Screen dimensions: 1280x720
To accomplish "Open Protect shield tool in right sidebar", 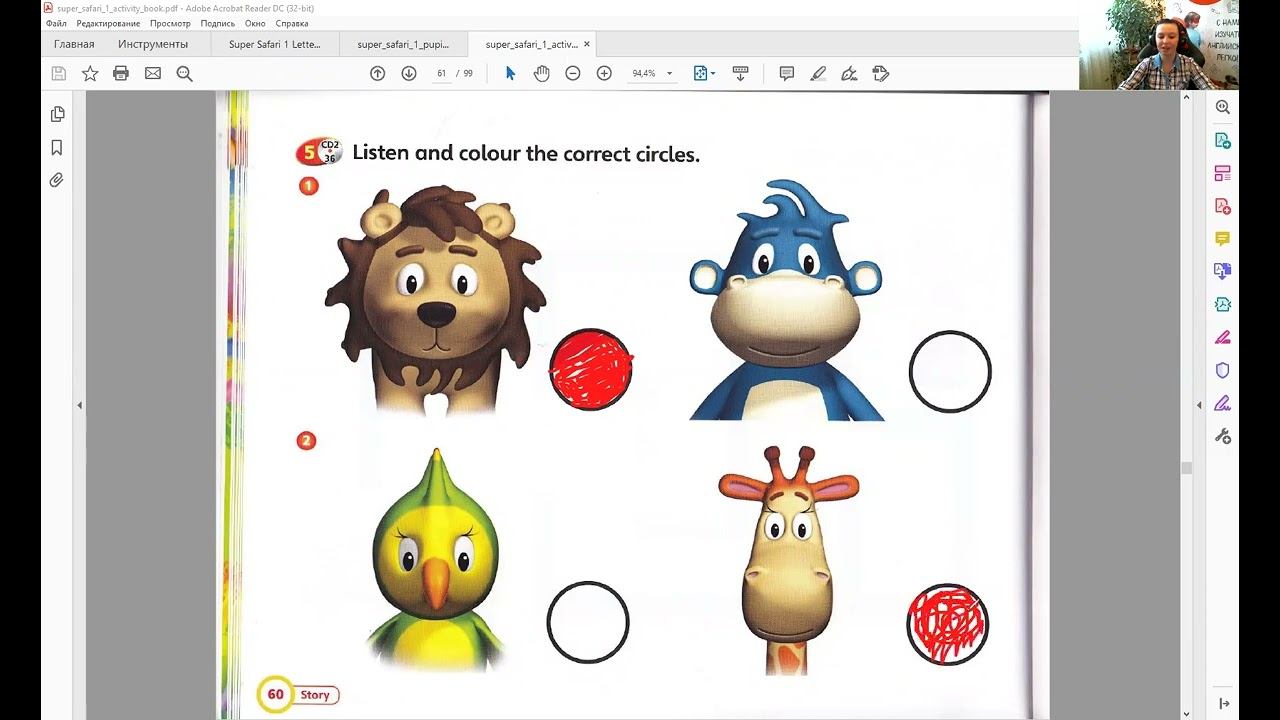I will click(x=1222, y=370).
